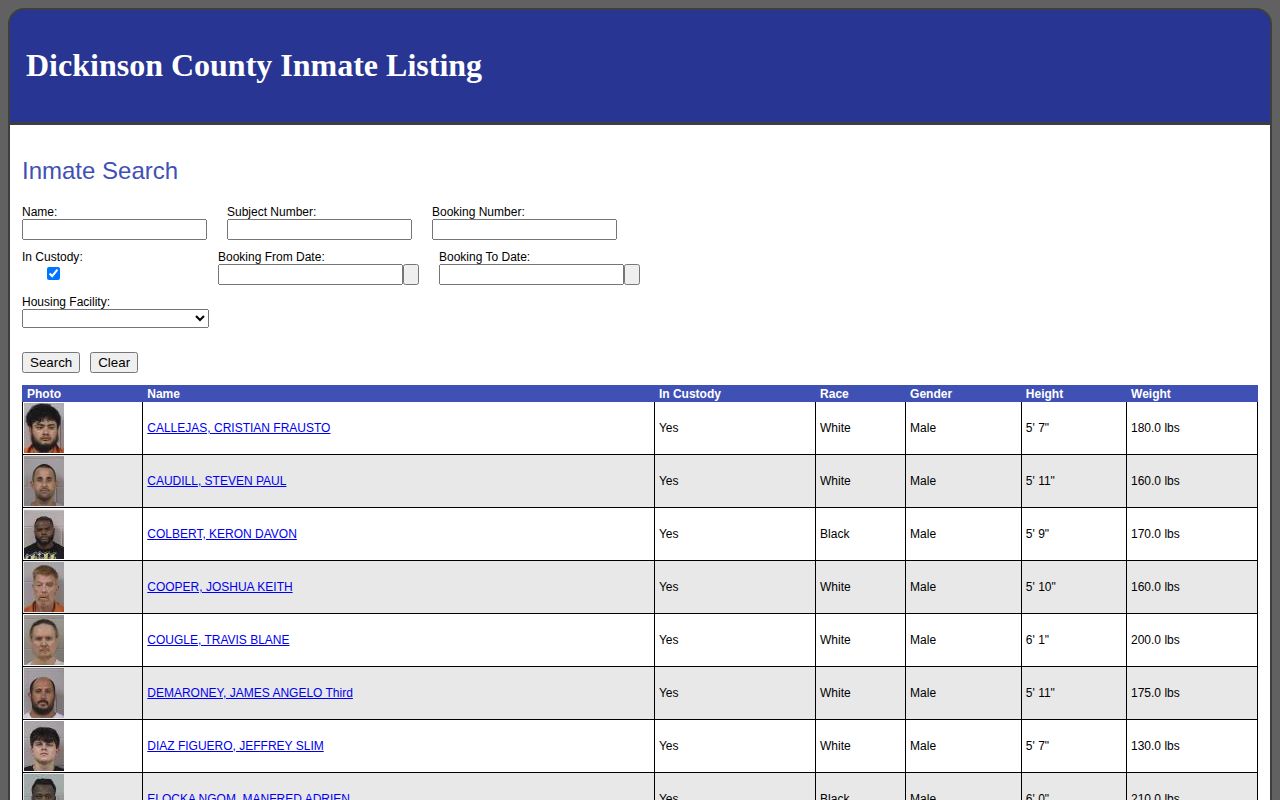Select the "6' 1"" height cell
This screenshot has width=1280, height=800.
1074,640
